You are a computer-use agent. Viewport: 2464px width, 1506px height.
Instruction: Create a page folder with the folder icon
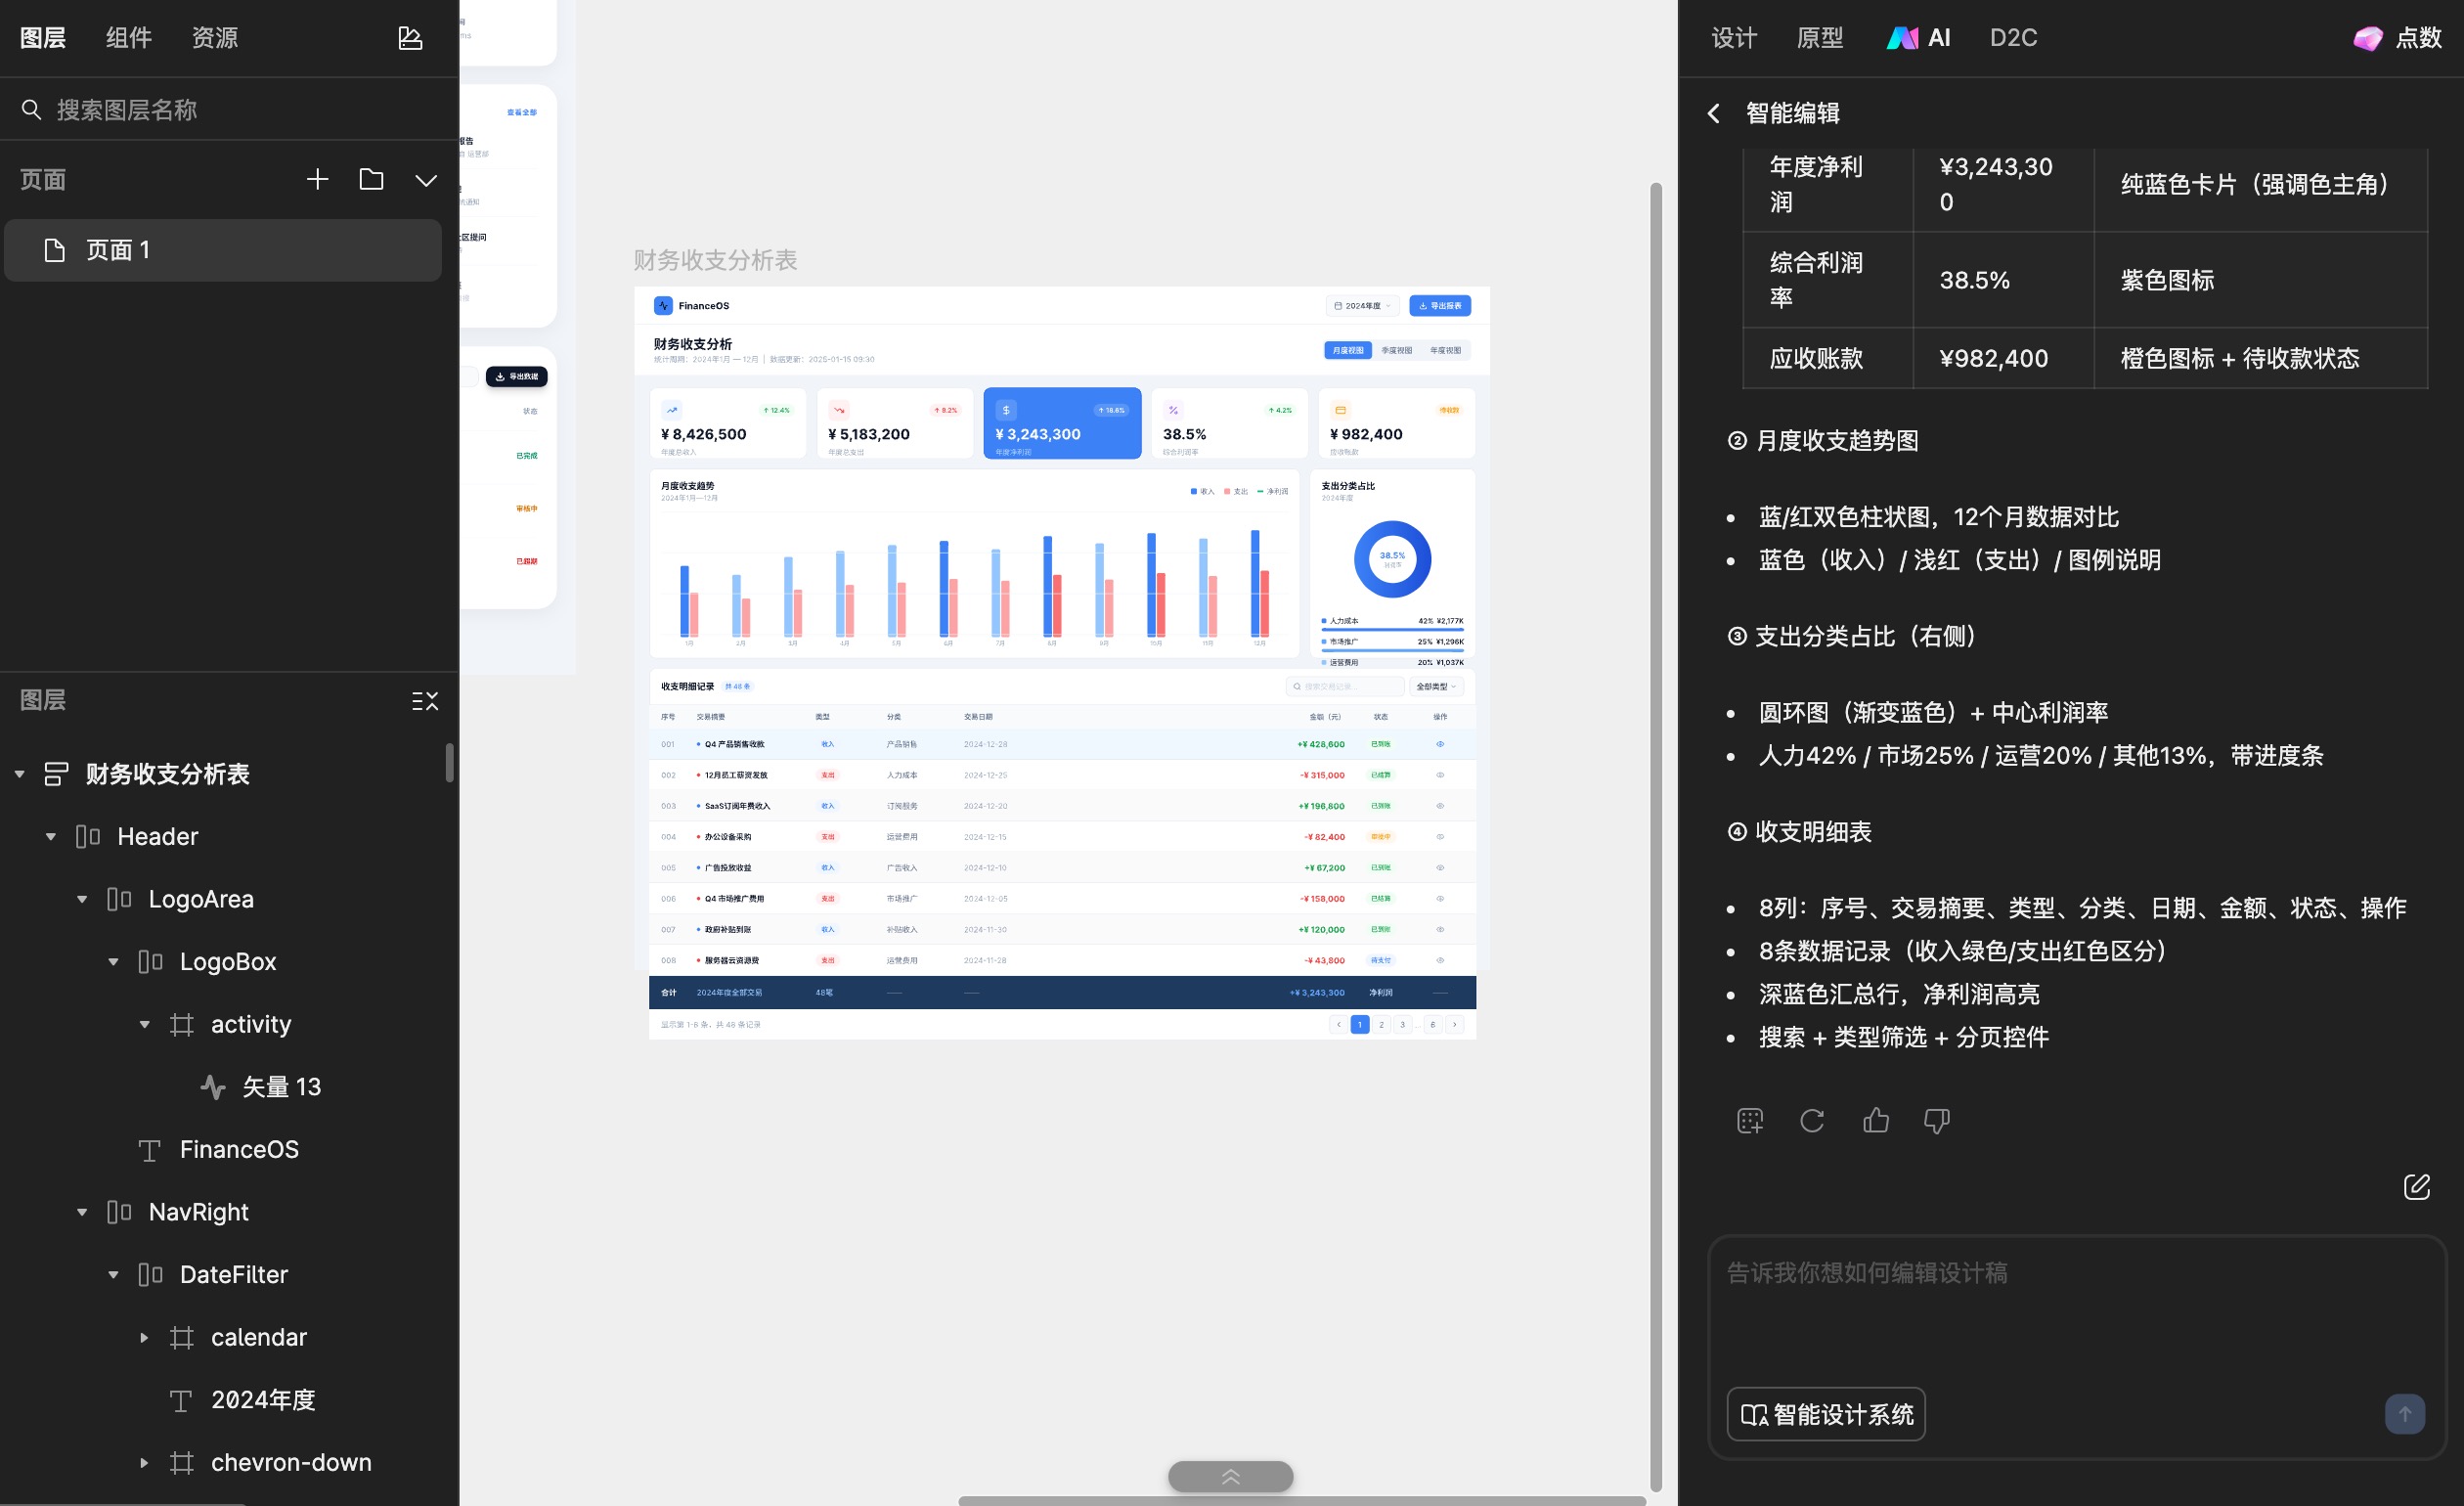[371, 180]
